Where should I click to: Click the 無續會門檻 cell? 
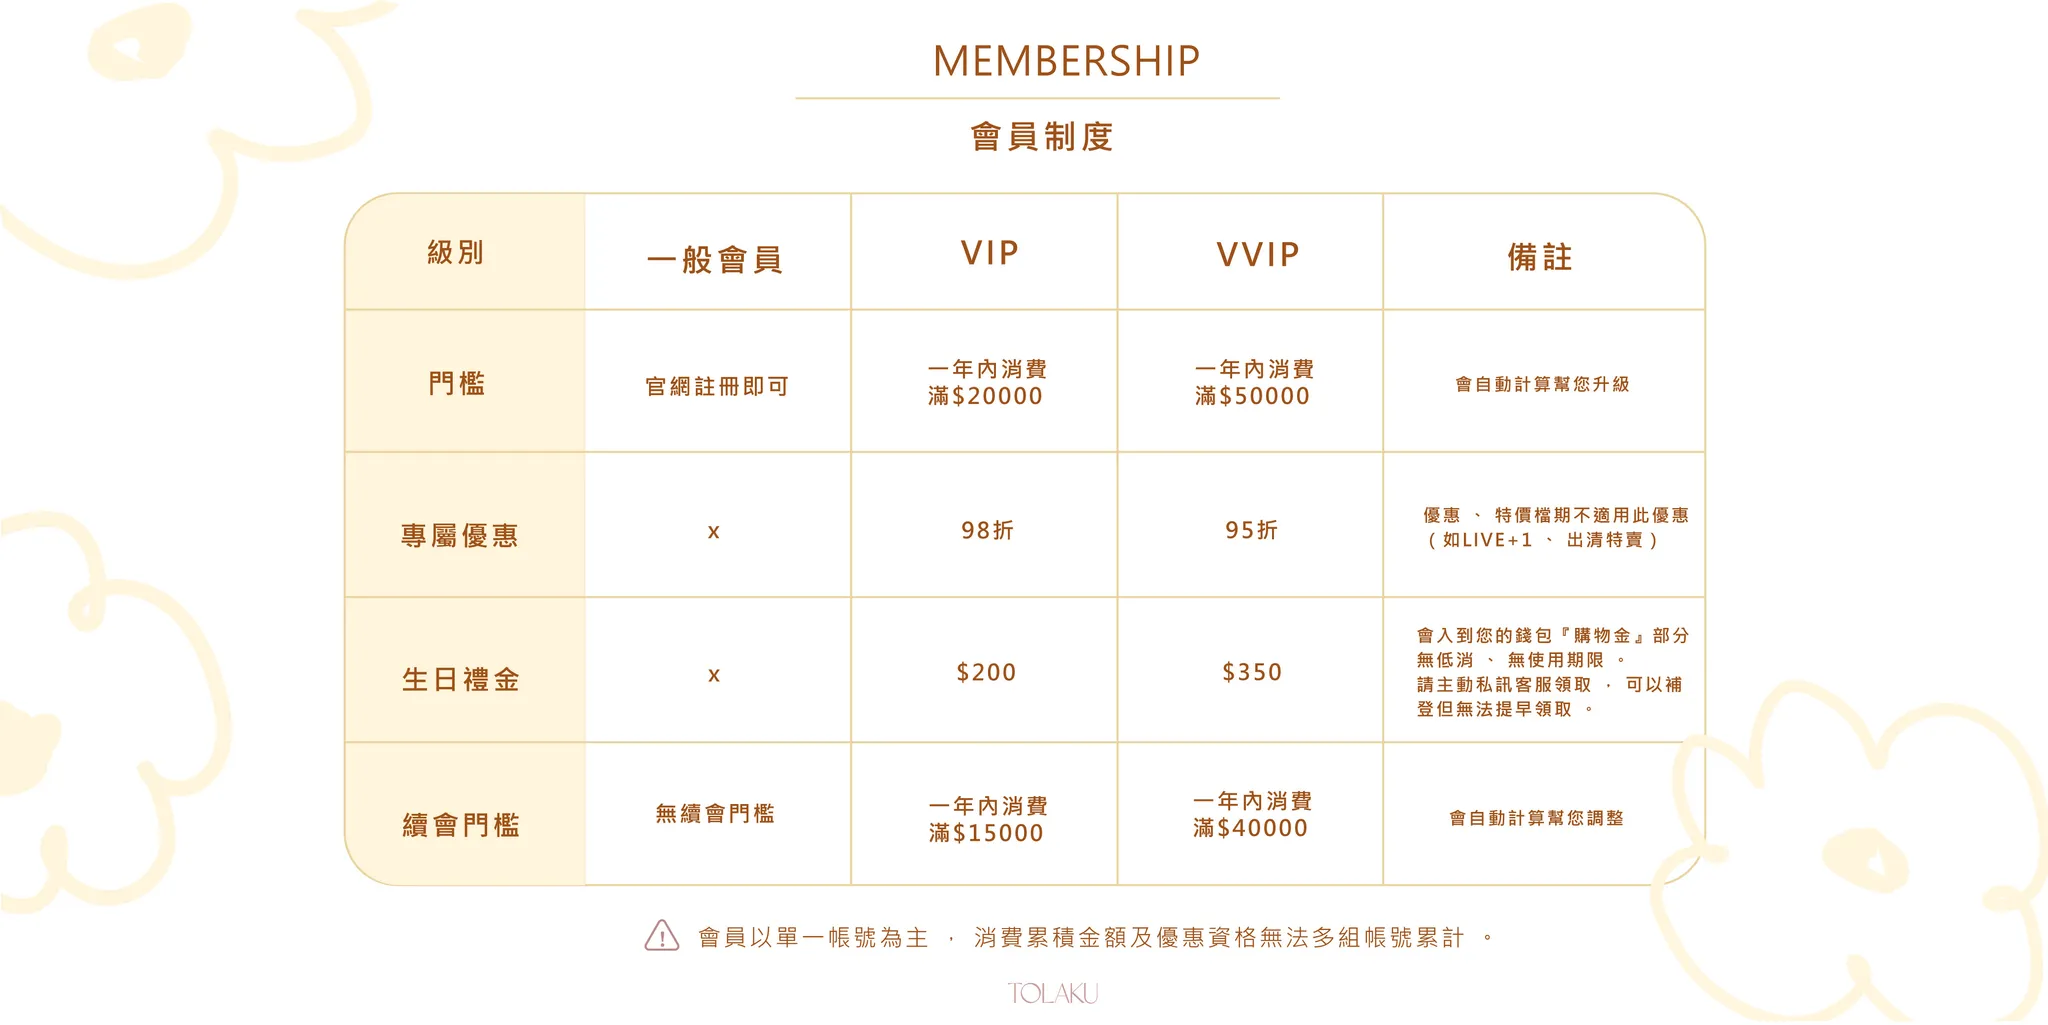click(x=715, y=814)
